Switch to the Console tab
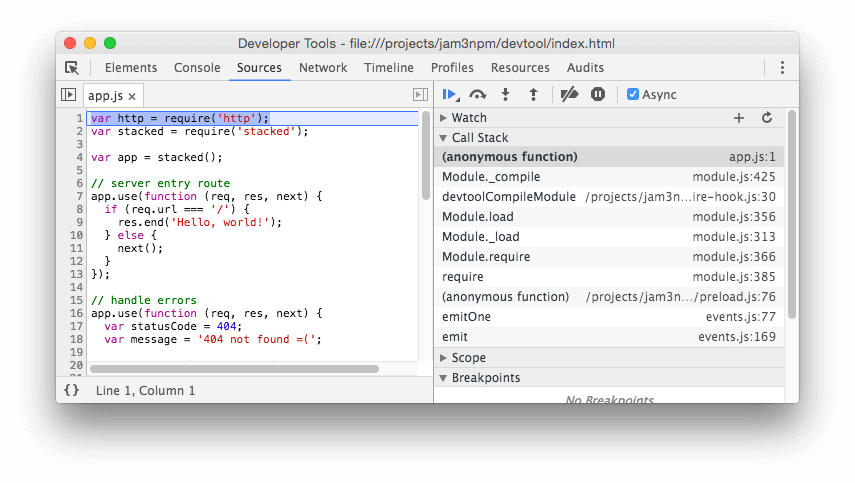The height and width of the screenshot is (483, 855). [197, 68]
